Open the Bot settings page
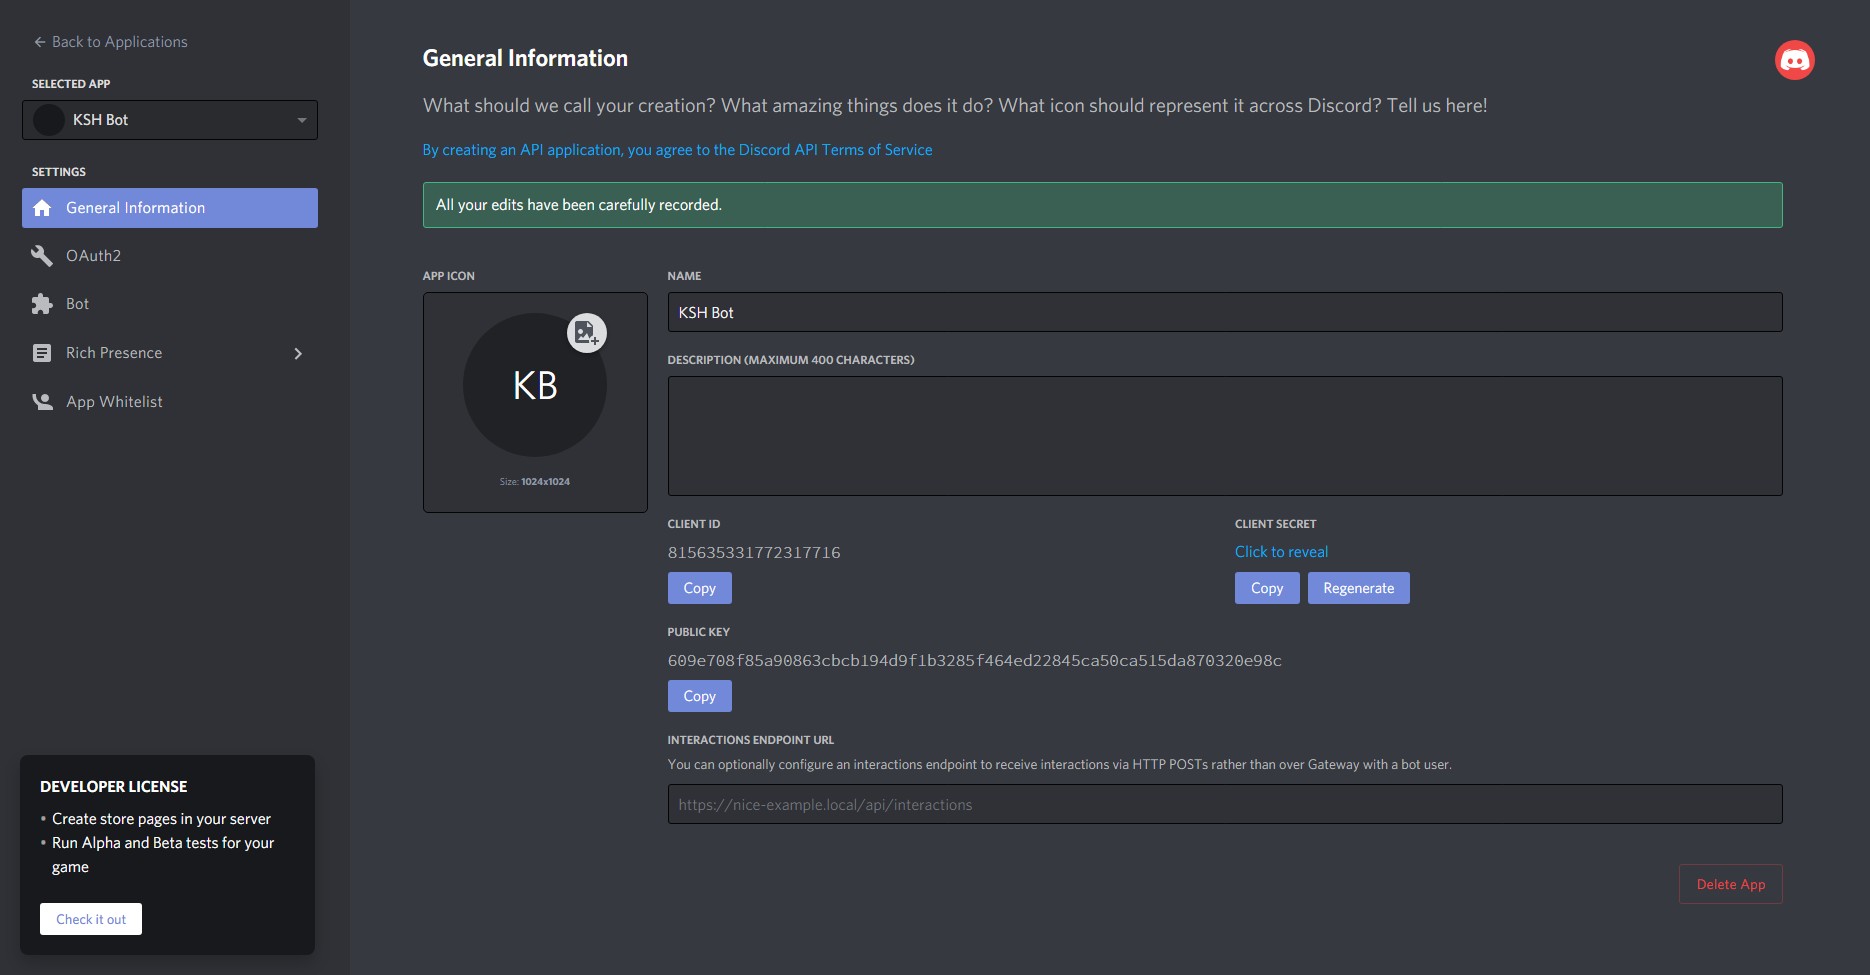 pos(170,304)
